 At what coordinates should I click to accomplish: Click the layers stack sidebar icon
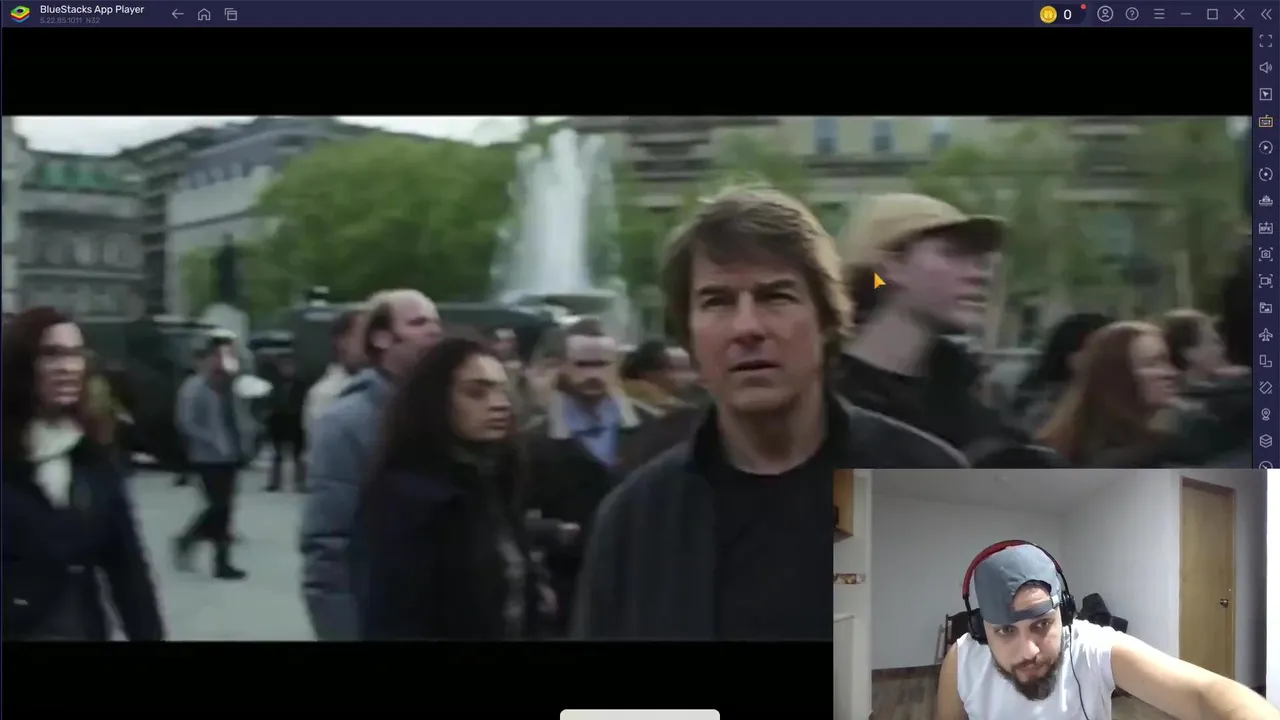pyautogui.click(x=1266, y=441)
